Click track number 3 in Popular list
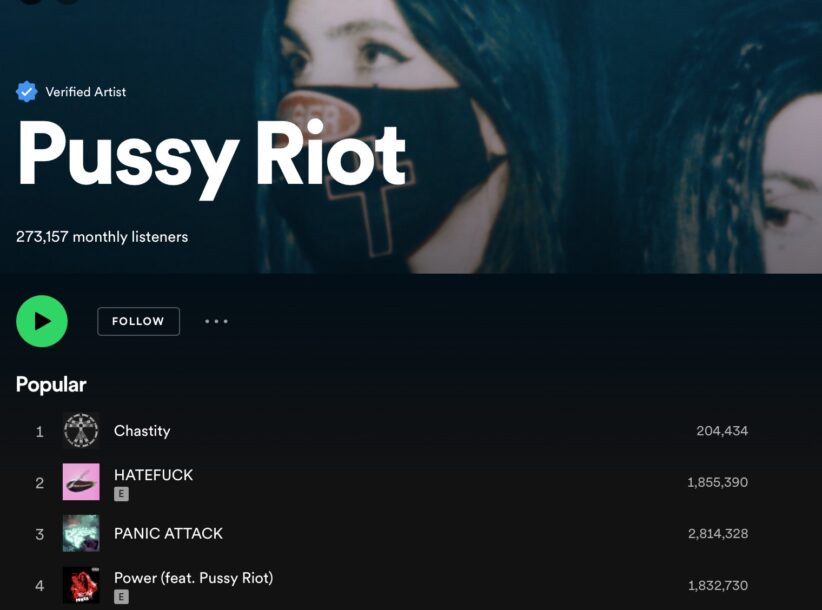Viewport: 822px width, 610px height. pos(39,534)
